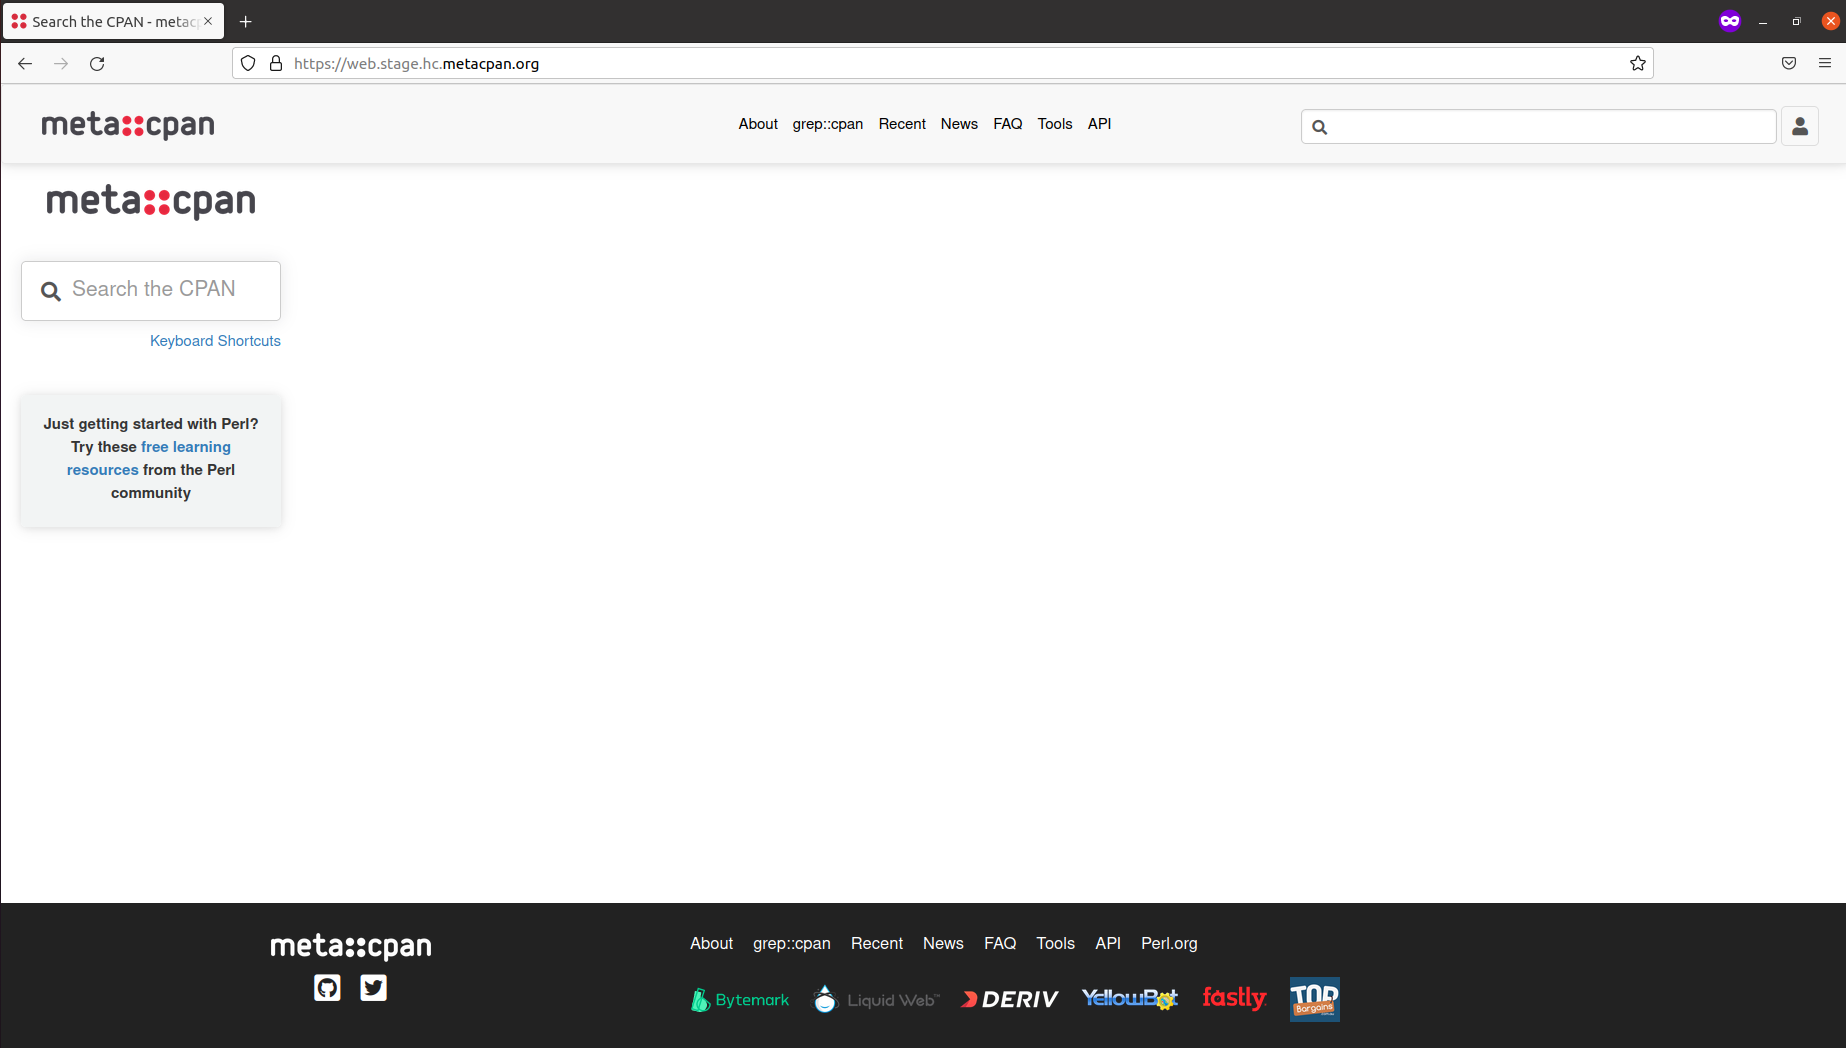
Task: Click the metacpan logo in footer
Action: coord(351,946)
